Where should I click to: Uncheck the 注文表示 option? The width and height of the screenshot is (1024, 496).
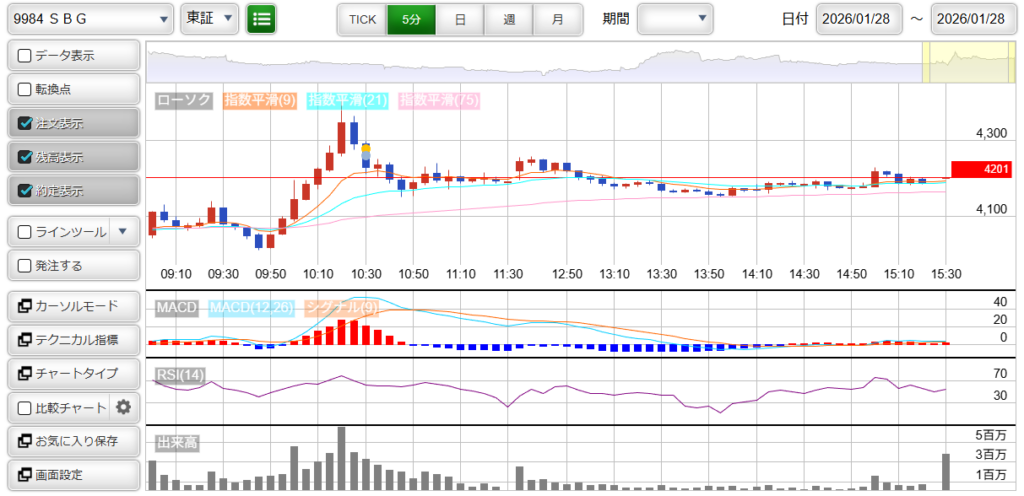pyautogui.click(x=26, y=124)
